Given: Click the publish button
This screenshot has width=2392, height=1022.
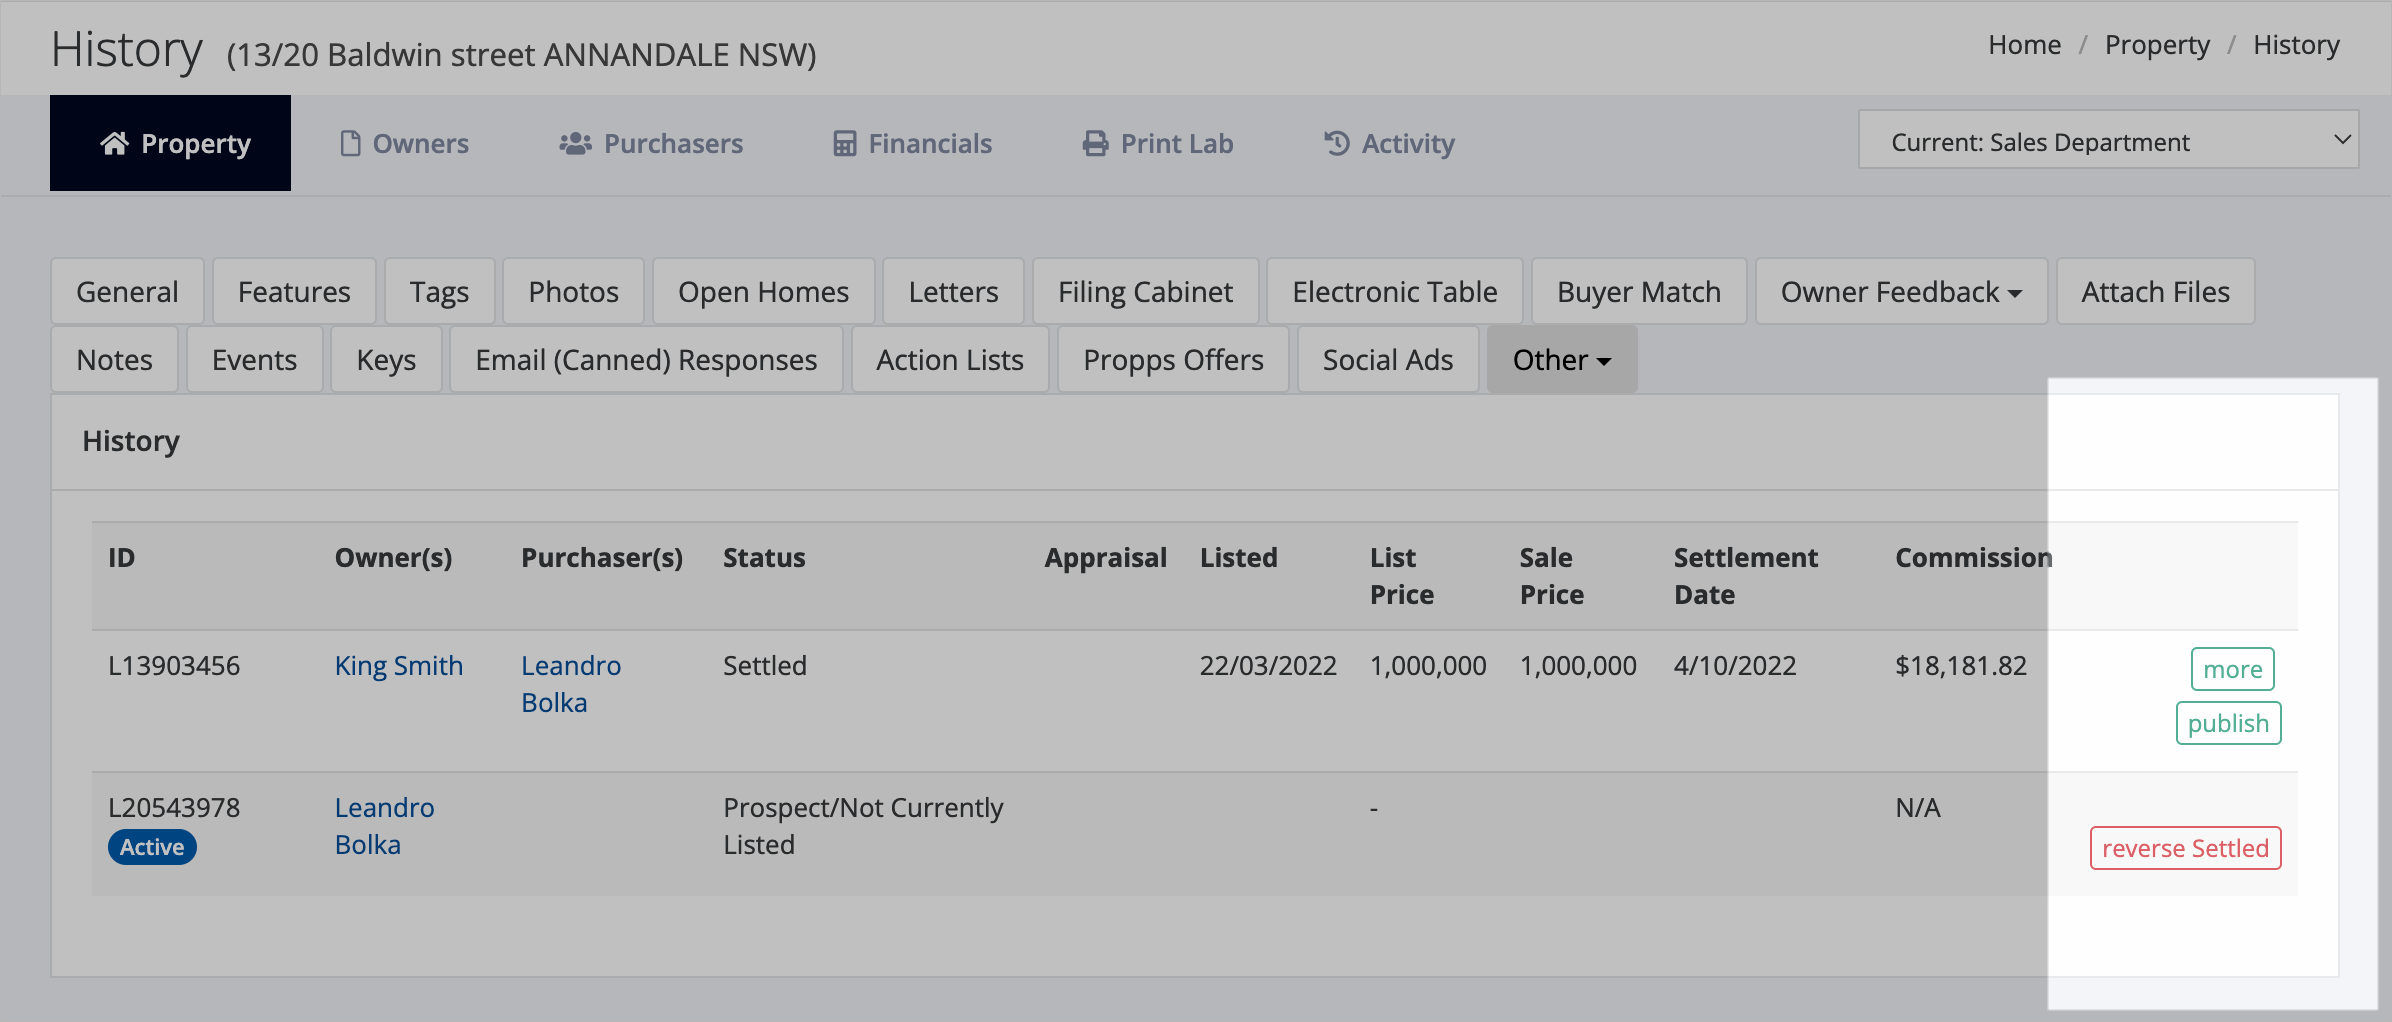Looking at the screenshot, I should pos(2228,723).
